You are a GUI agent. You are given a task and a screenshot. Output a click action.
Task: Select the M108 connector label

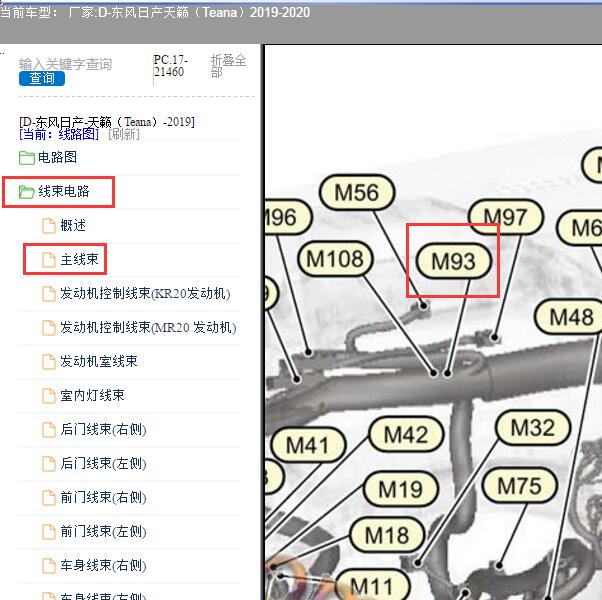tap(336, 259)
